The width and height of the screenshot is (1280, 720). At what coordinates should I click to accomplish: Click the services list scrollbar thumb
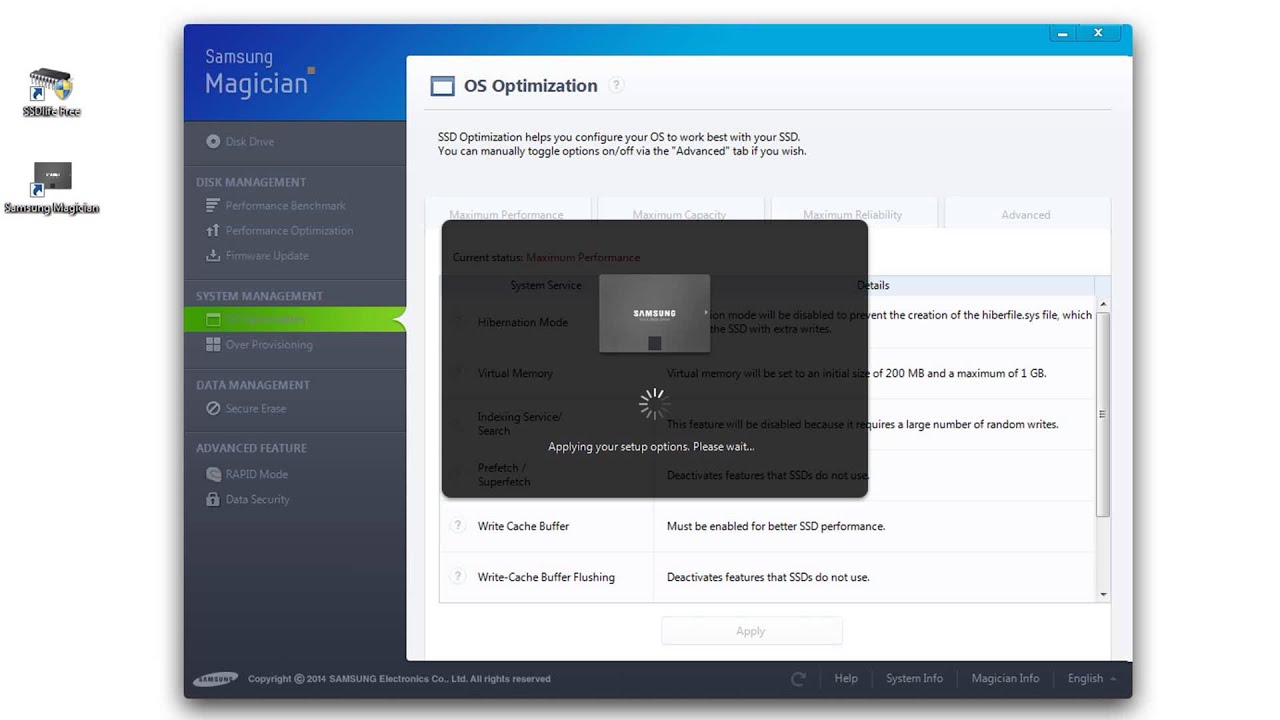[x=1103, y=414]
